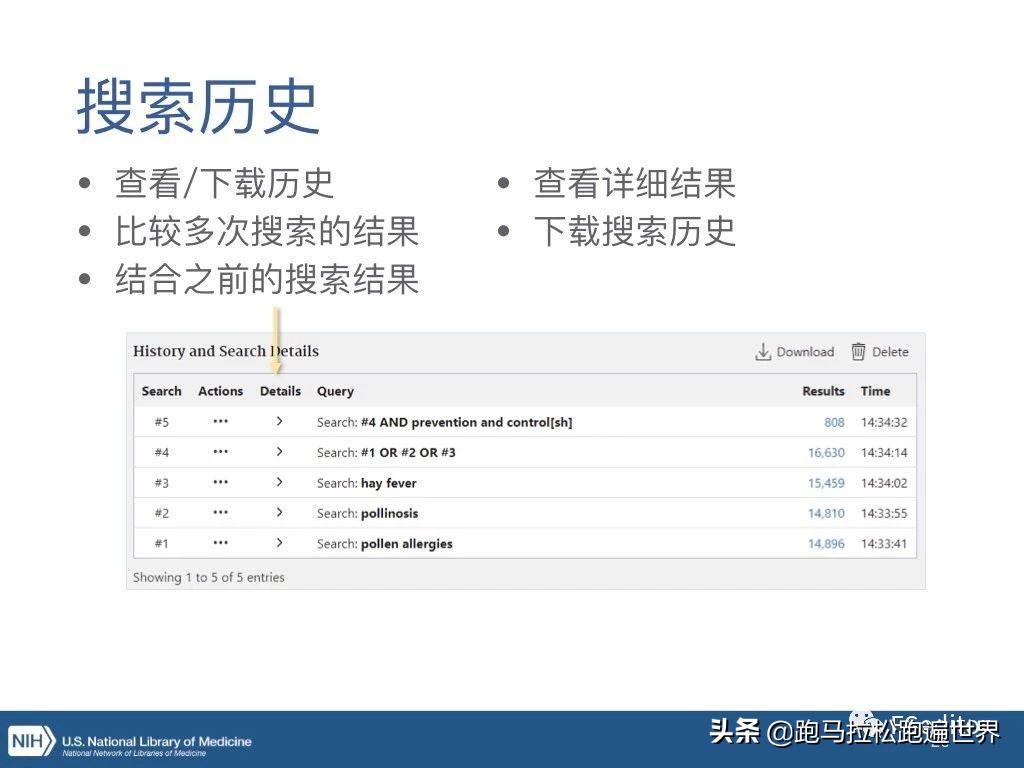Click the NIH logo in the bottom bar
This screenshot has width=1024, height=768.
[31, 741]
